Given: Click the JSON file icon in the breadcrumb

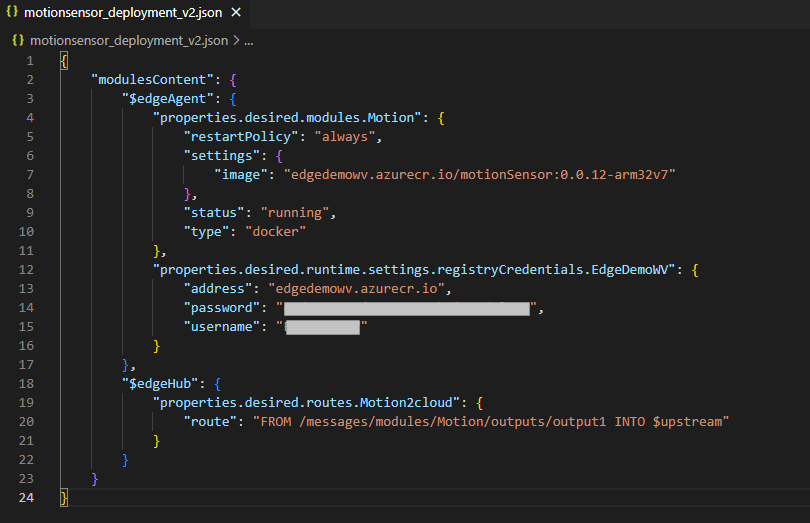Looking at the screenshot, I should pos(18,41).
